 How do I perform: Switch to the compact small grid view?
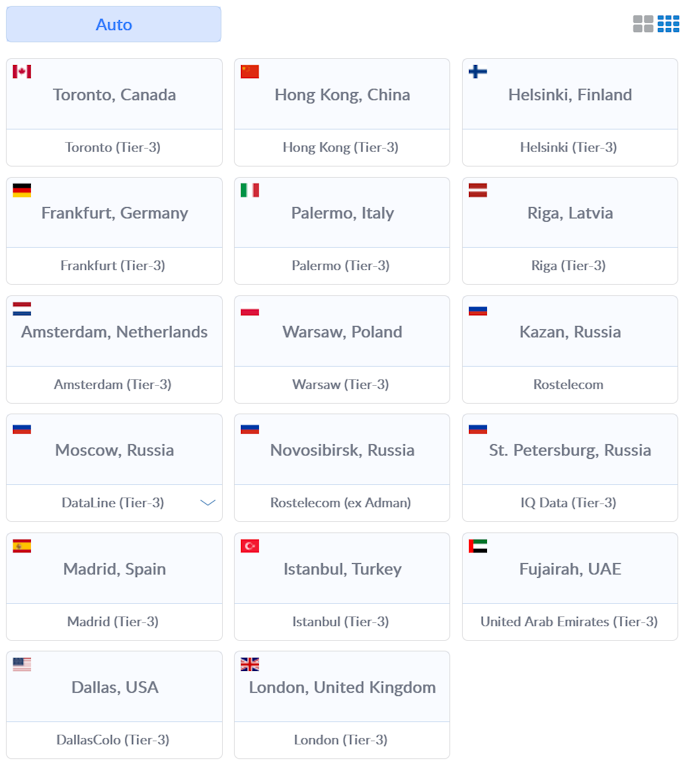[x=668, y=24]
